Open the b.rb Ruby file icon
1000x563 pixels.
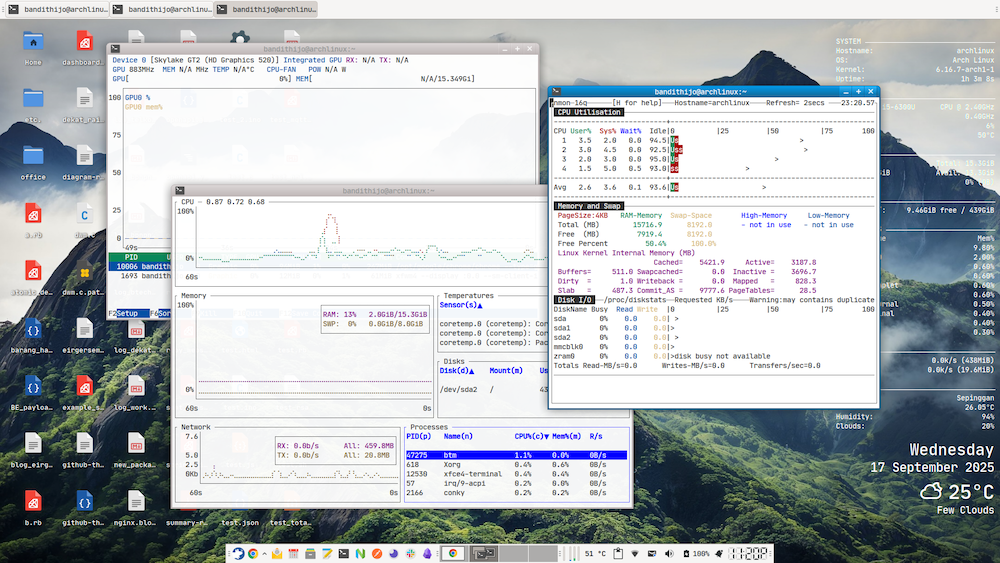33,502
